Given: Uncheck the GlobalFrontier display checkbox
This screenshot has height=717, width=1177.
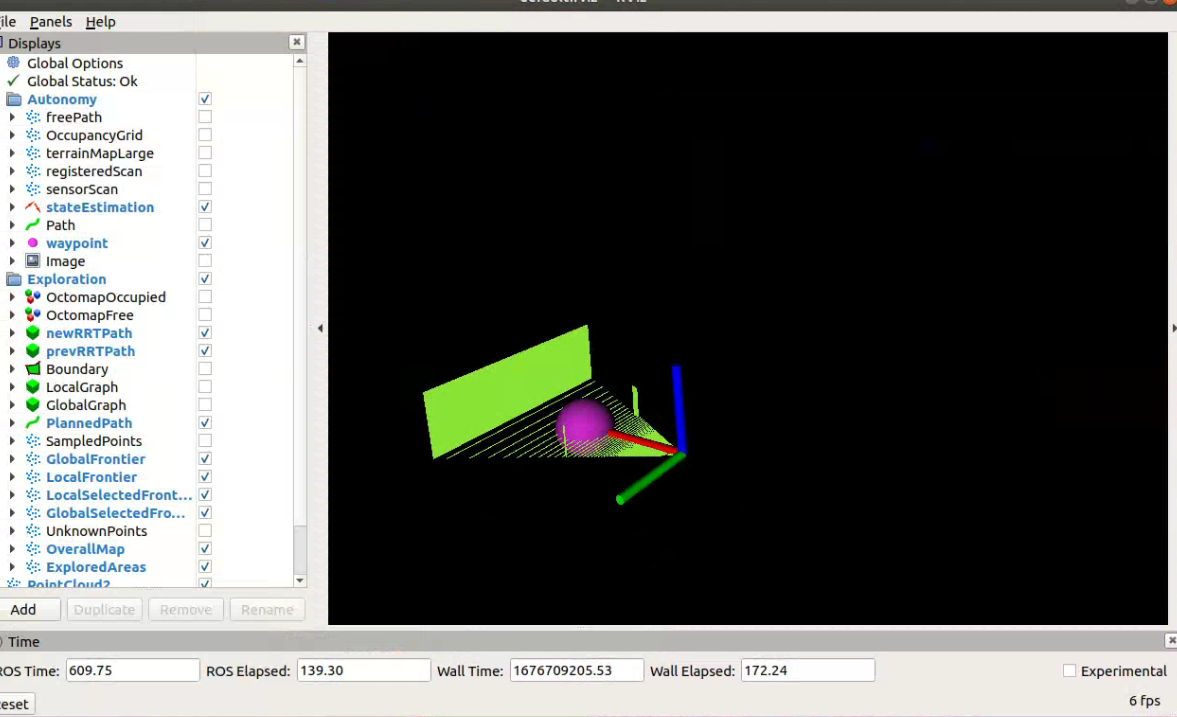Looking at the screenshot, I should 205,459.
